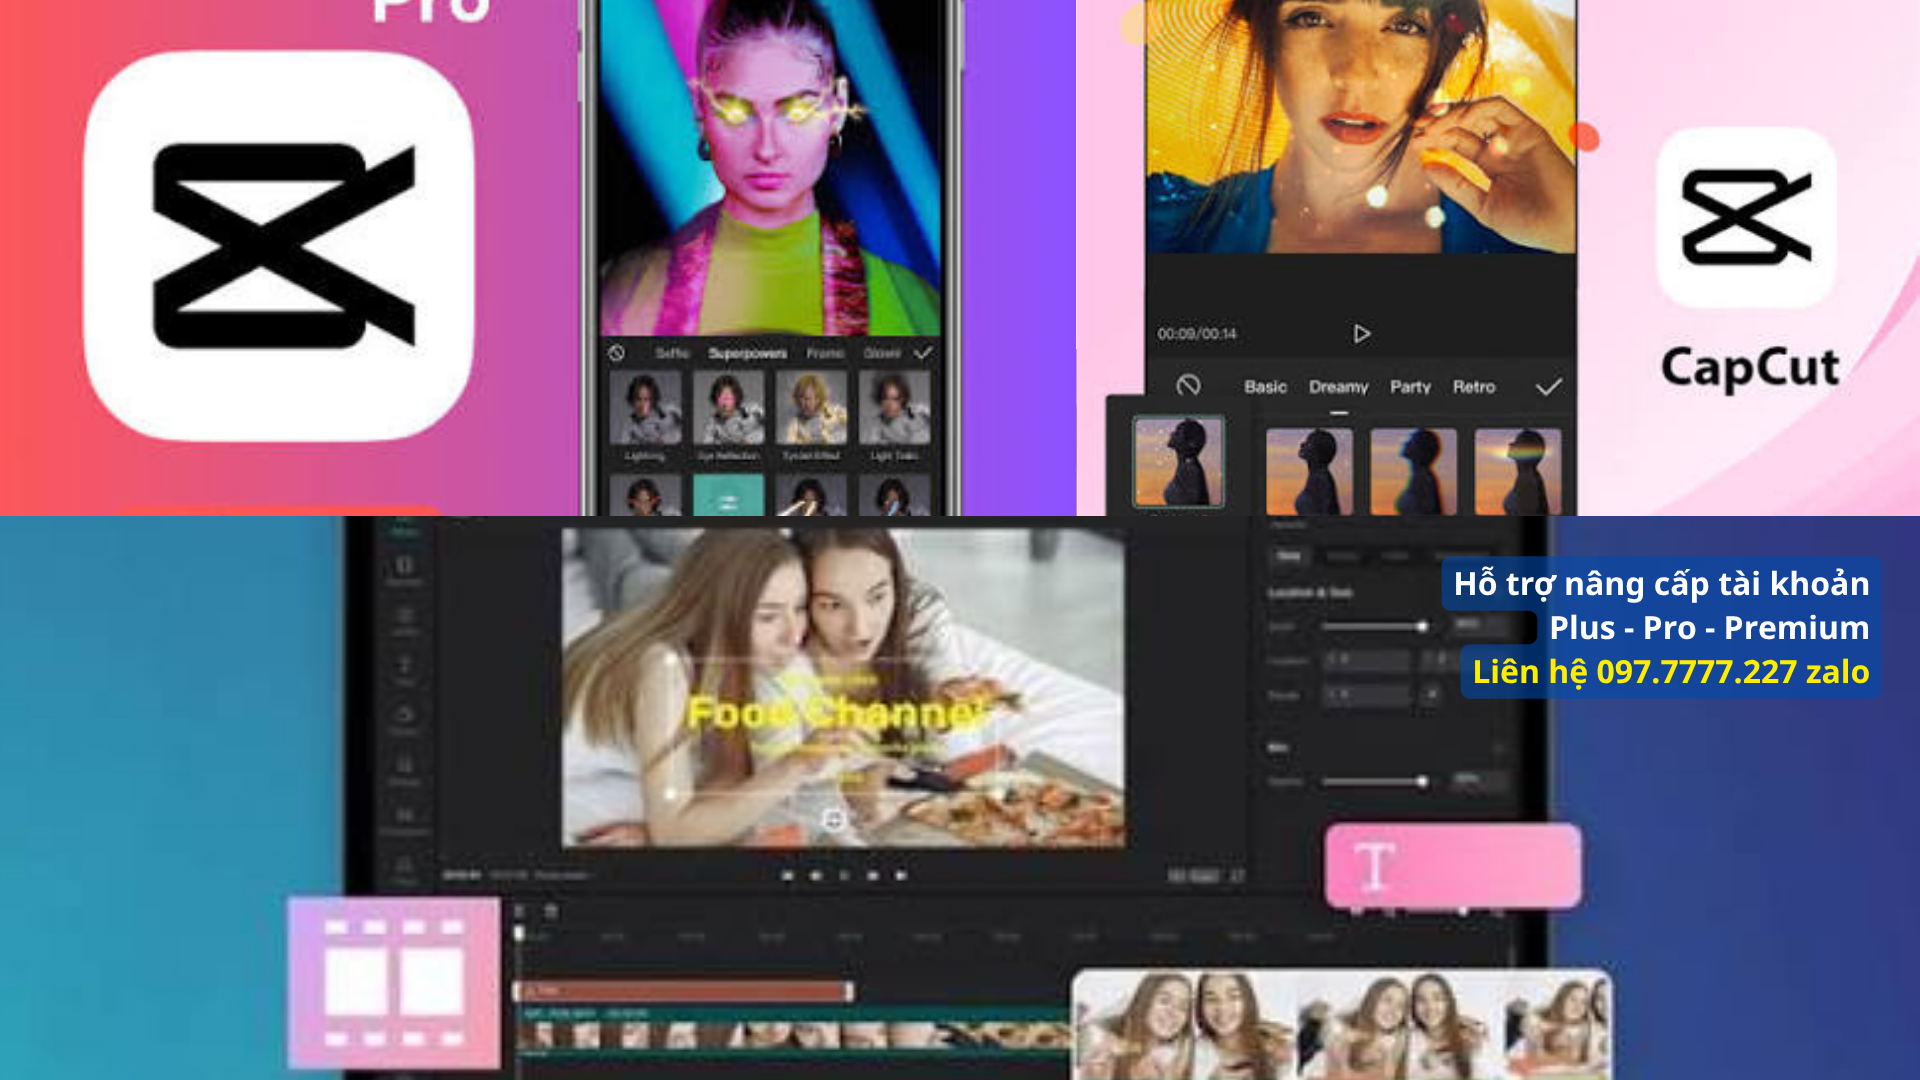Click the Food Channel text overlay in preview

[836, 714]
